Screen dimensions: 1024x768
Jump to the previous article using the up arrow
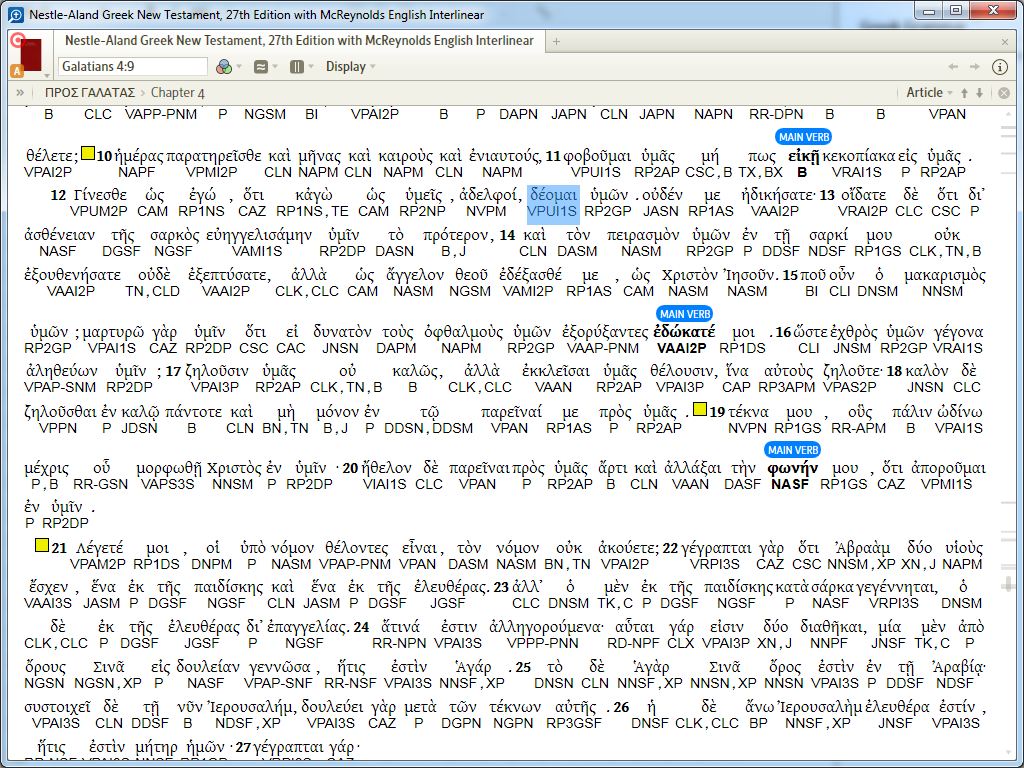[x=964, y=93]
